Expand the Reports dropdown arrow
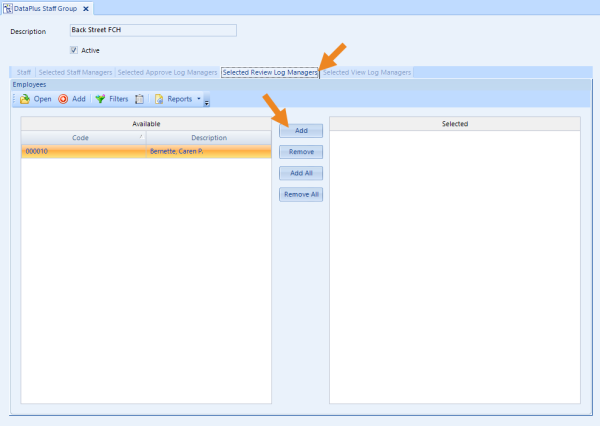 199,99
